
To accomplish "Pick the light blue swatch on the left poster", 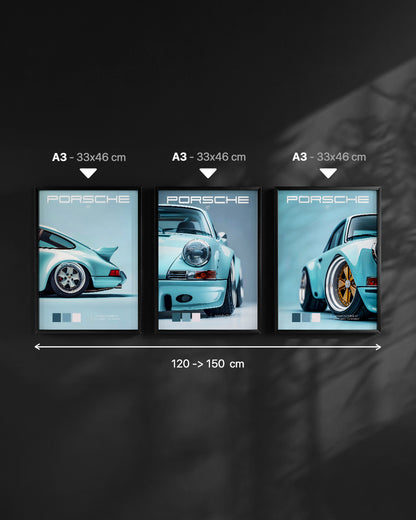I will click(67, 317).
